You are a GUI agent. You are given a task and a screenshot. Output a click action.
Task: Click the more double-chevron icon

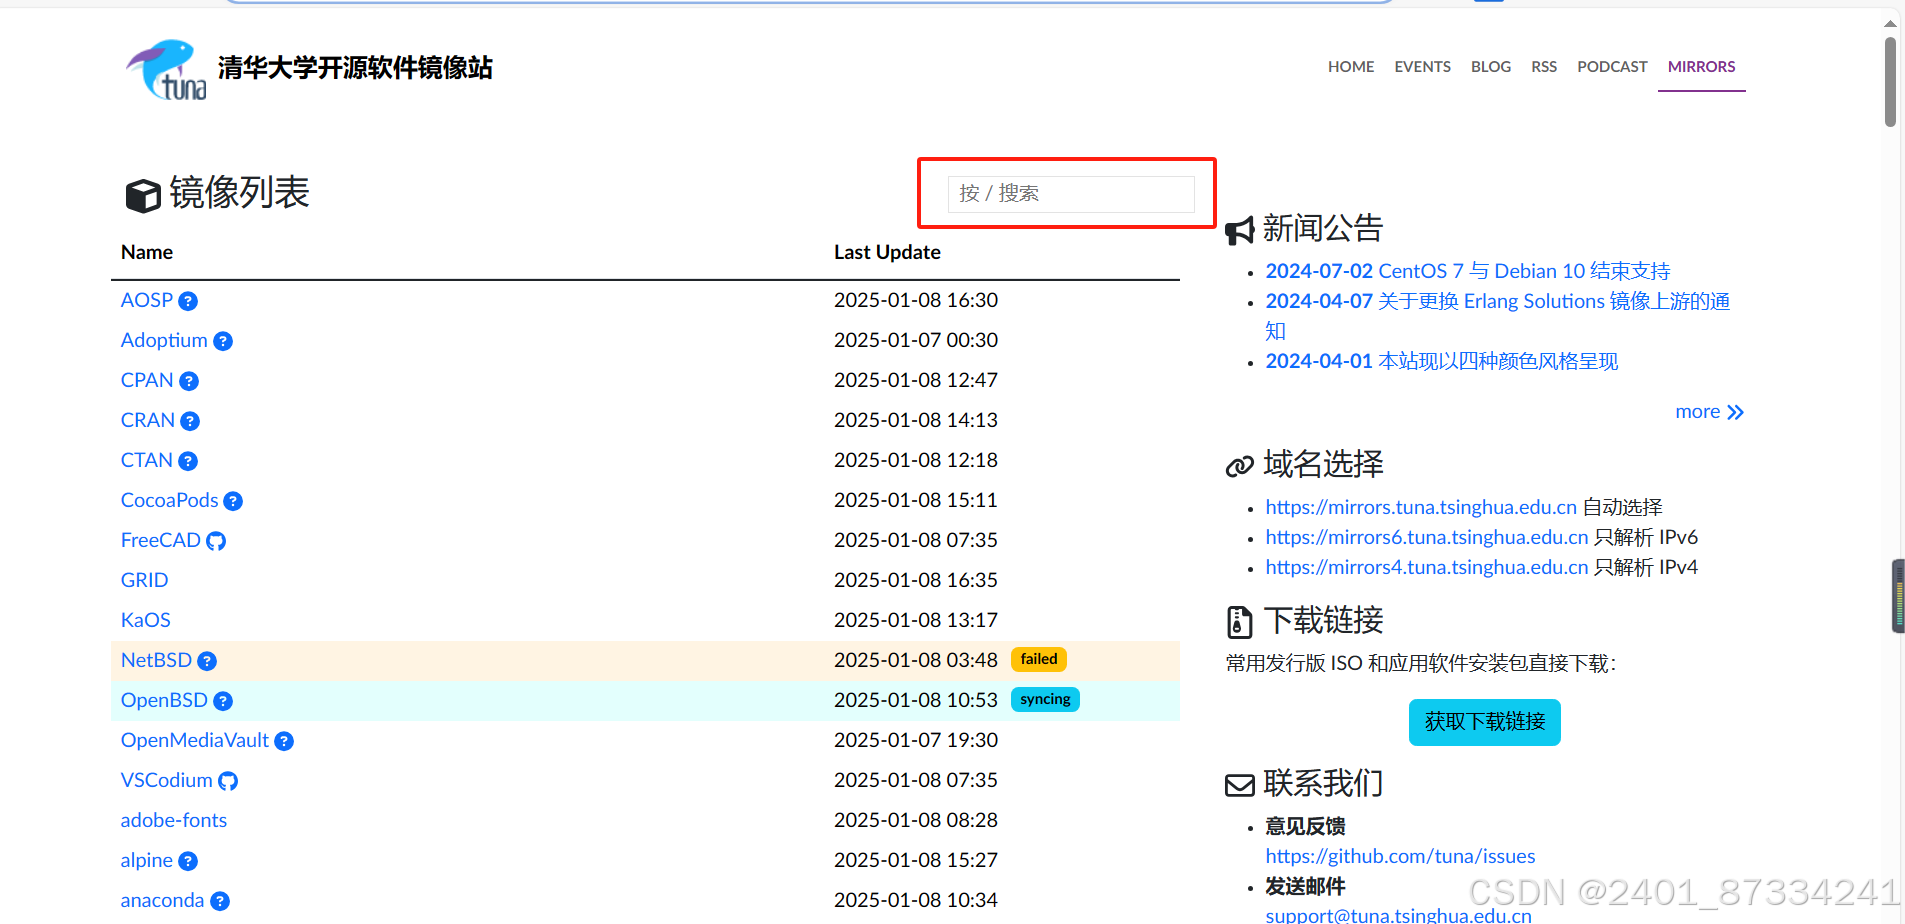tap(1735, 412)
